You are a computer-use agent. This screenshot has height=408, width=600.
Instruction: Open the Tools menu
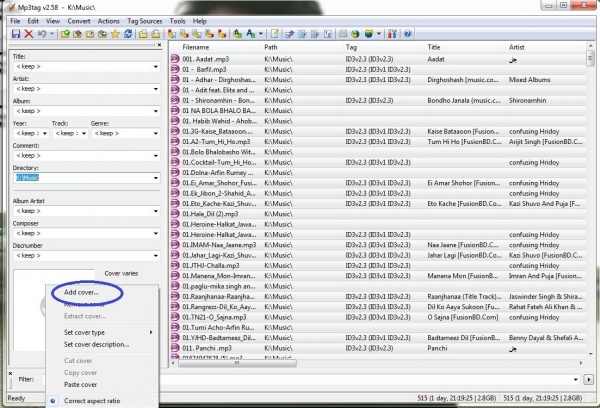pos(178,21)
